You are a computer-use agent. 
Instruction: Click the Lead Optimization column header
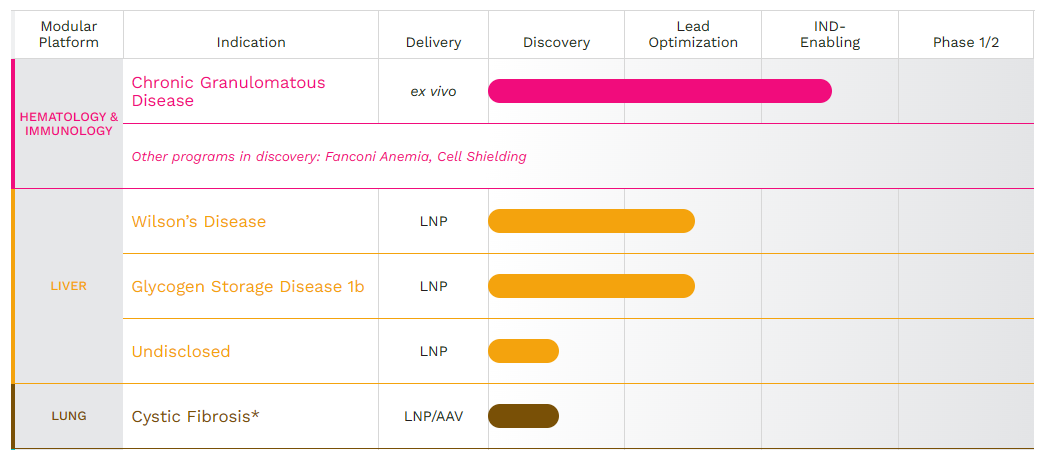pos(693,34)
